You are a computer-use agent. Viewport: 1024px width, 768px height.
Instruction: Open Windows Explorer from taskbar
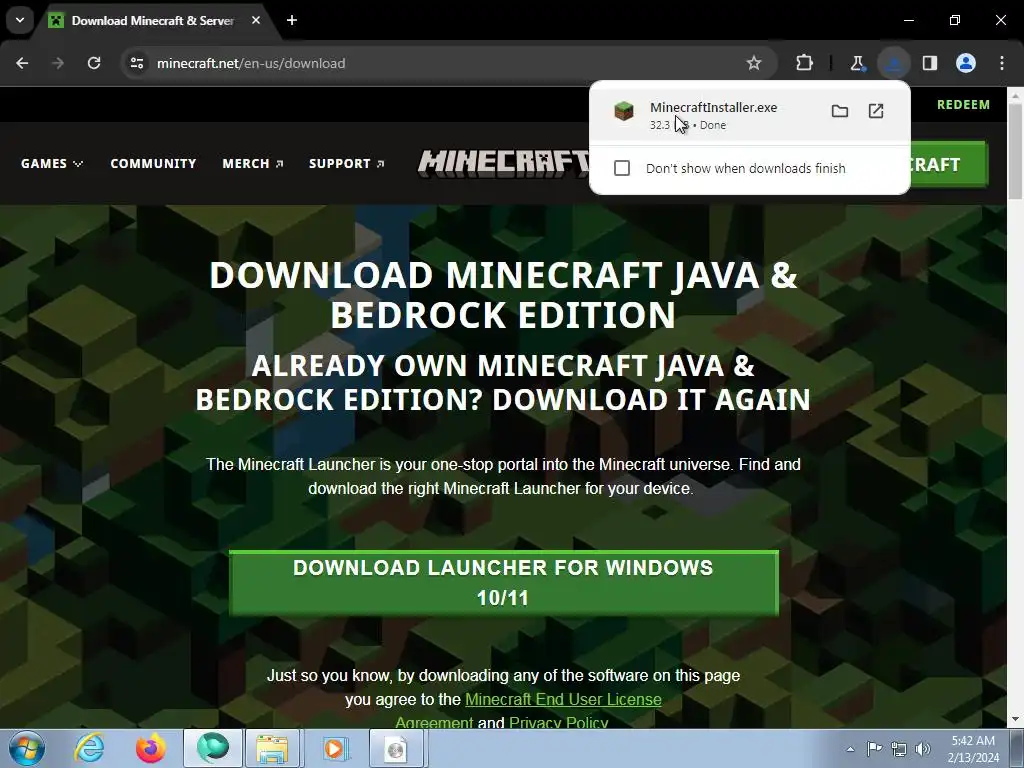[272, 748]
